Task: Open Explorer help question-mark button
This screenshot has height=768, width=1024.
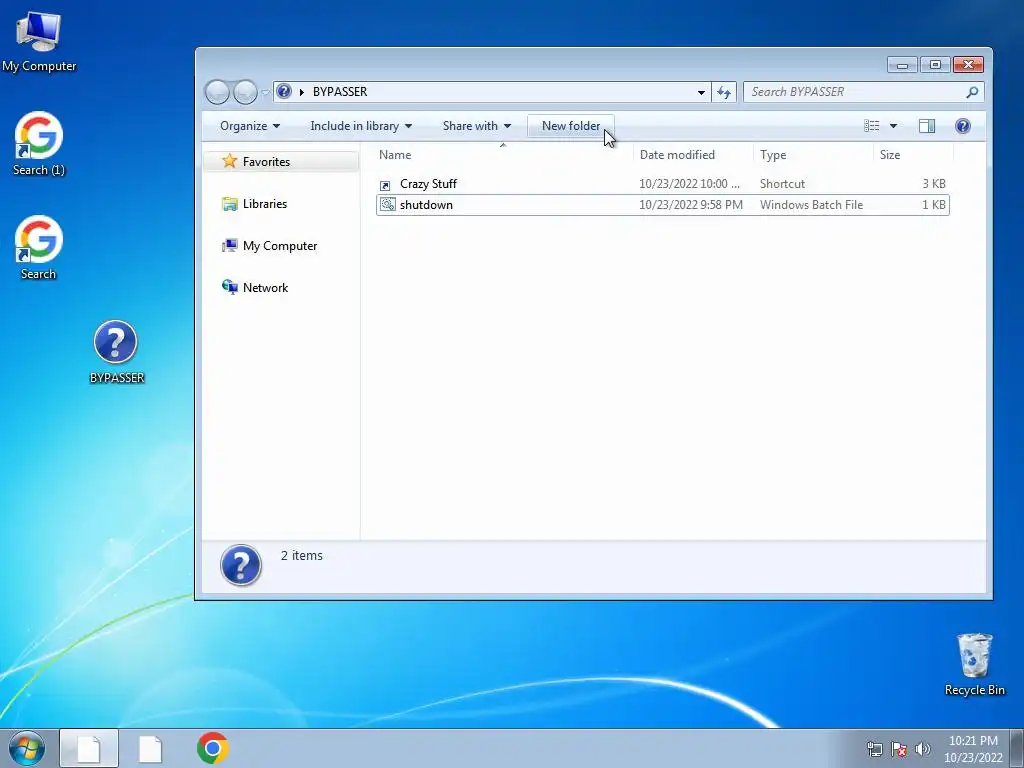Action: tap(963, 125)
